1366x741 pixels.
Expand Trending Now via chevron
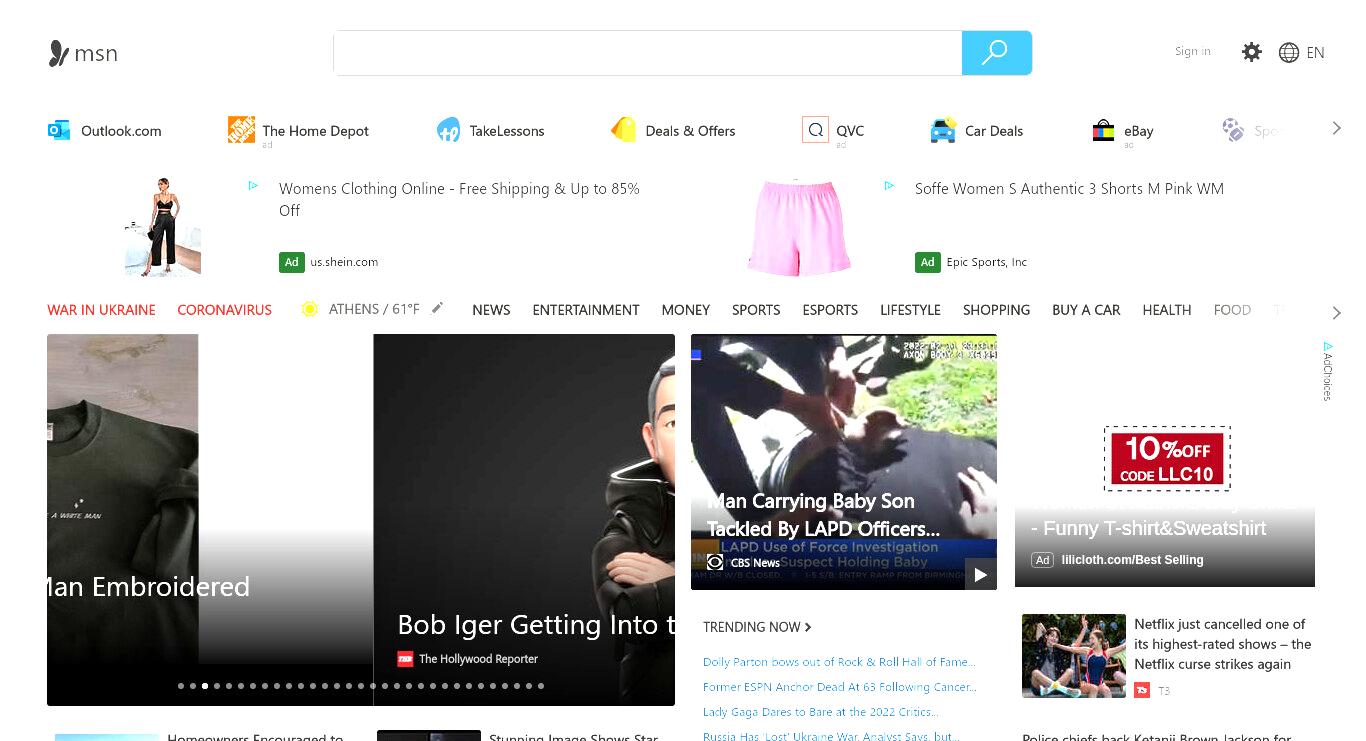808,627
